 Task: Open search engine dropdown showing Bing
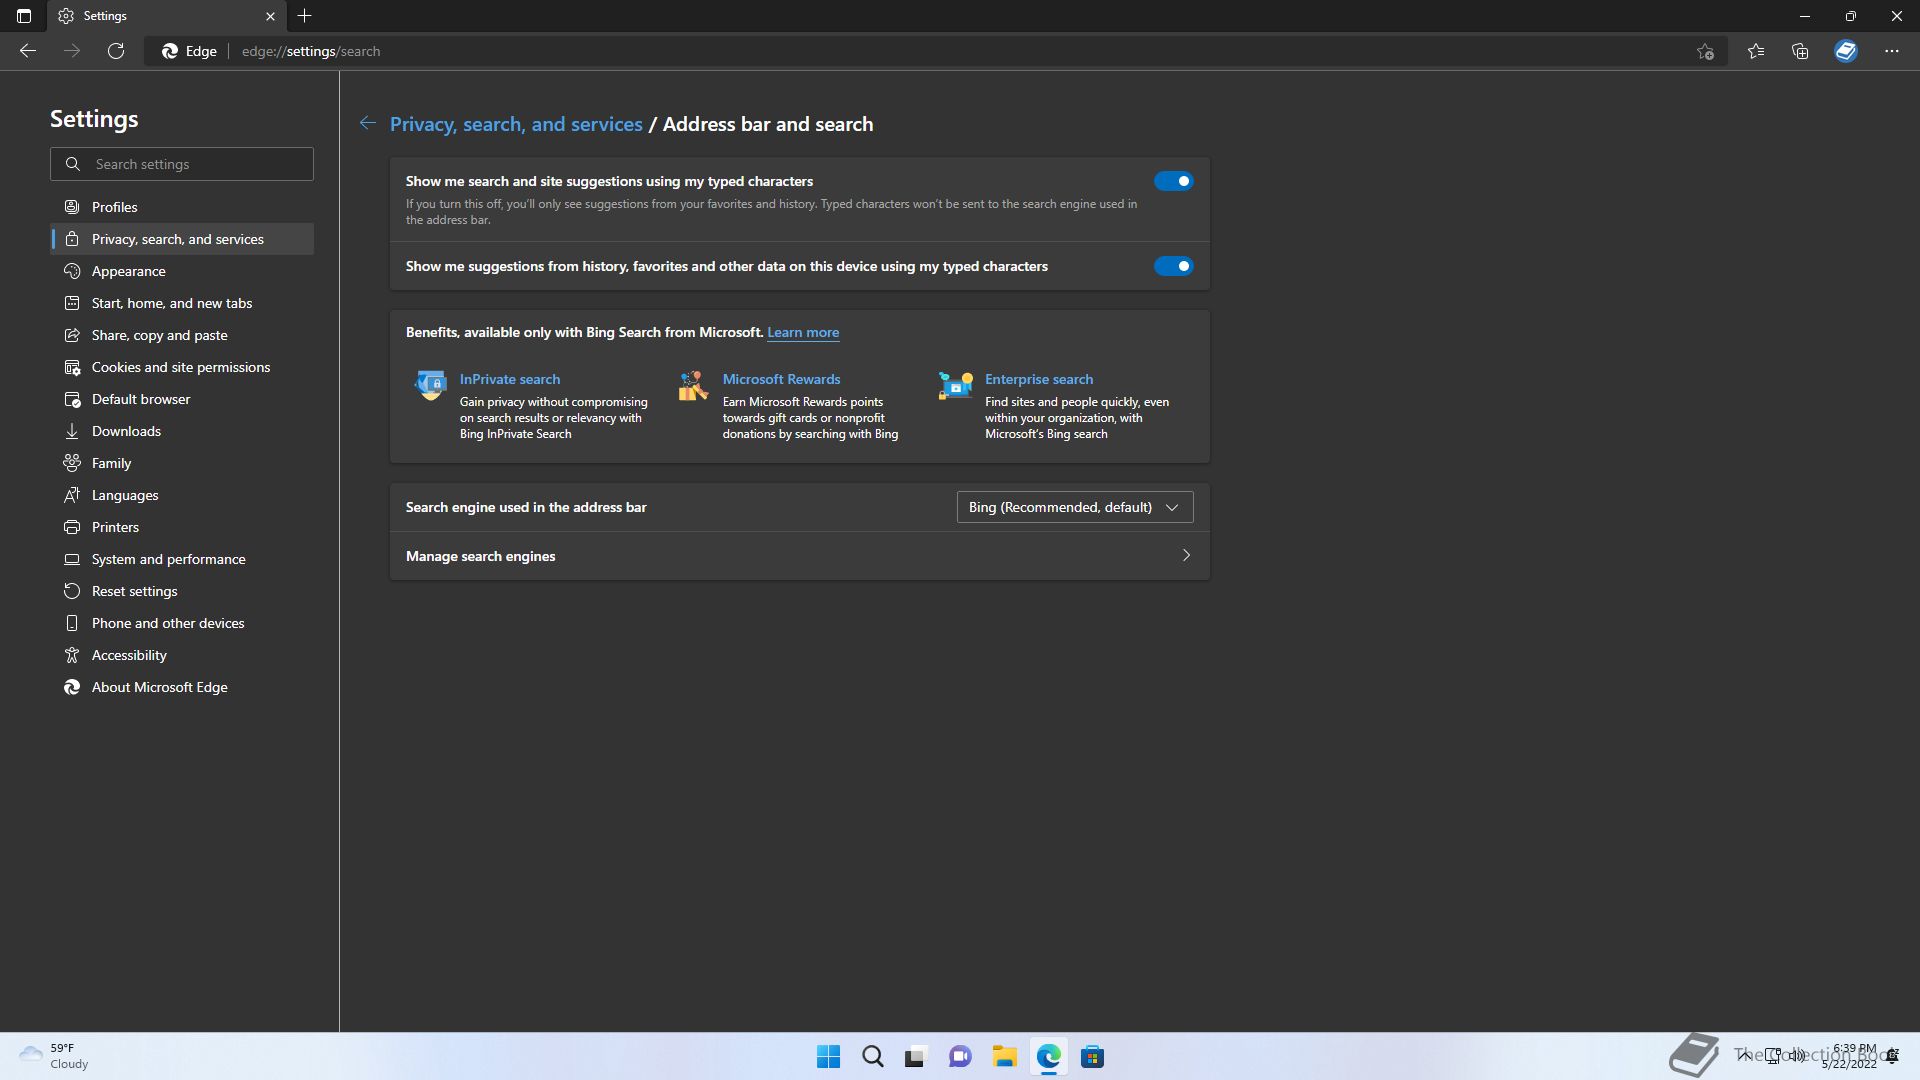click(x=1075, y=507)
